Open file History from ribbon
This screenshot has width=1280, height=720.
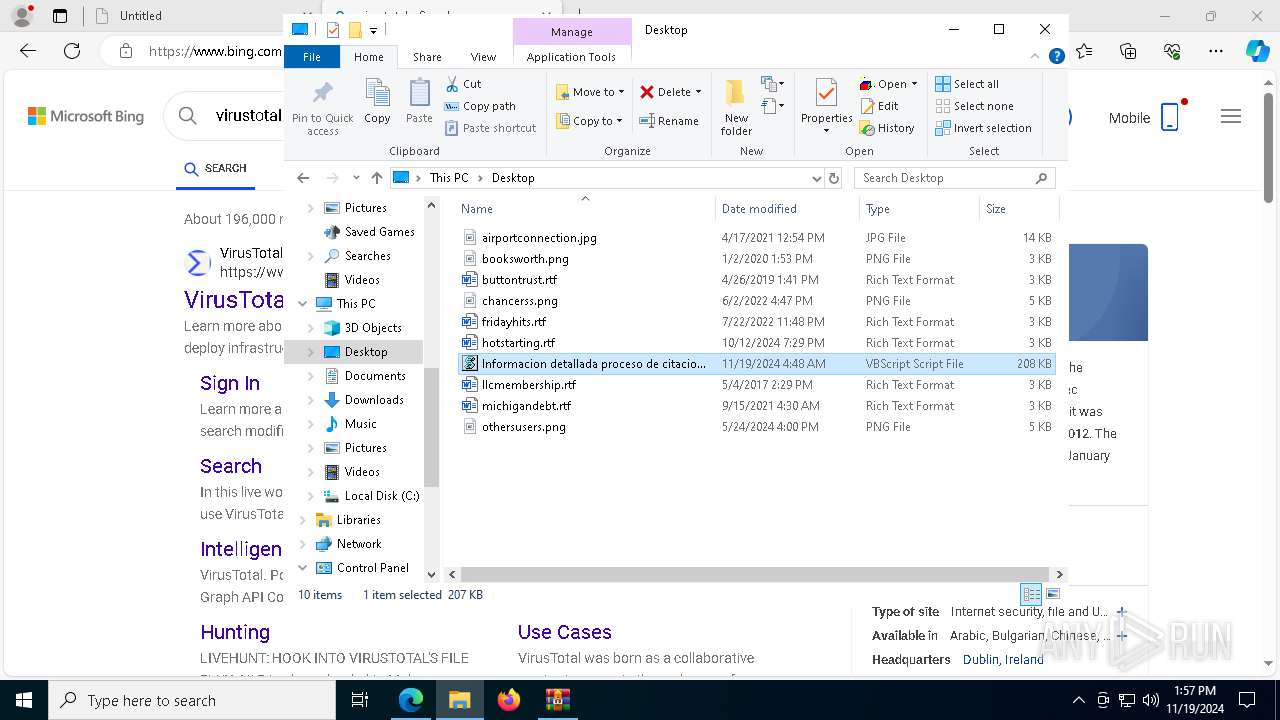pos(887,128)
